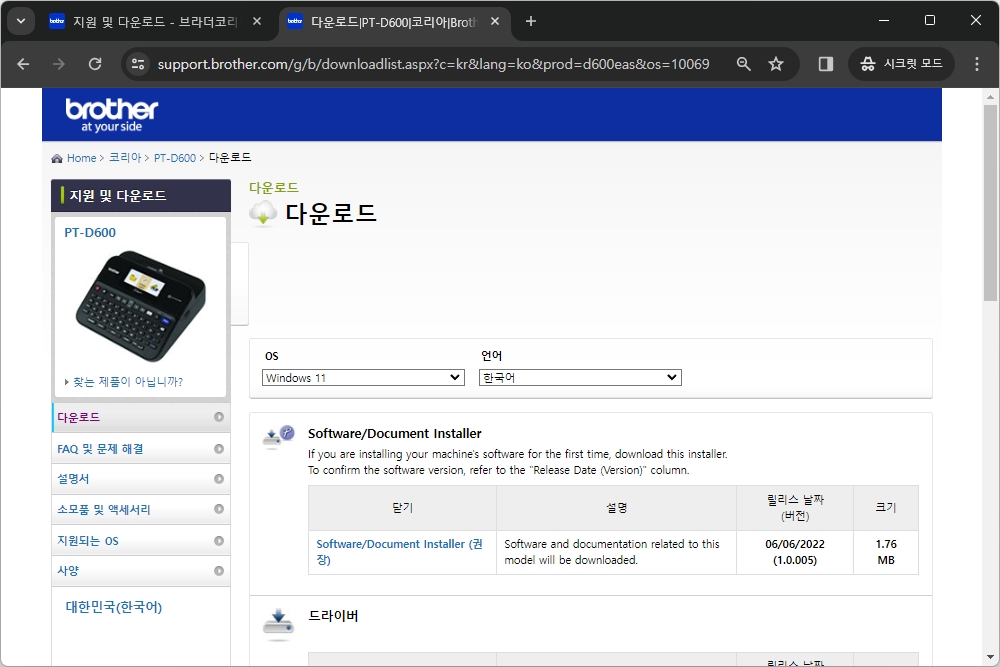
Task: Click the 1.76 MB size cell
Action: coord(886,552)
